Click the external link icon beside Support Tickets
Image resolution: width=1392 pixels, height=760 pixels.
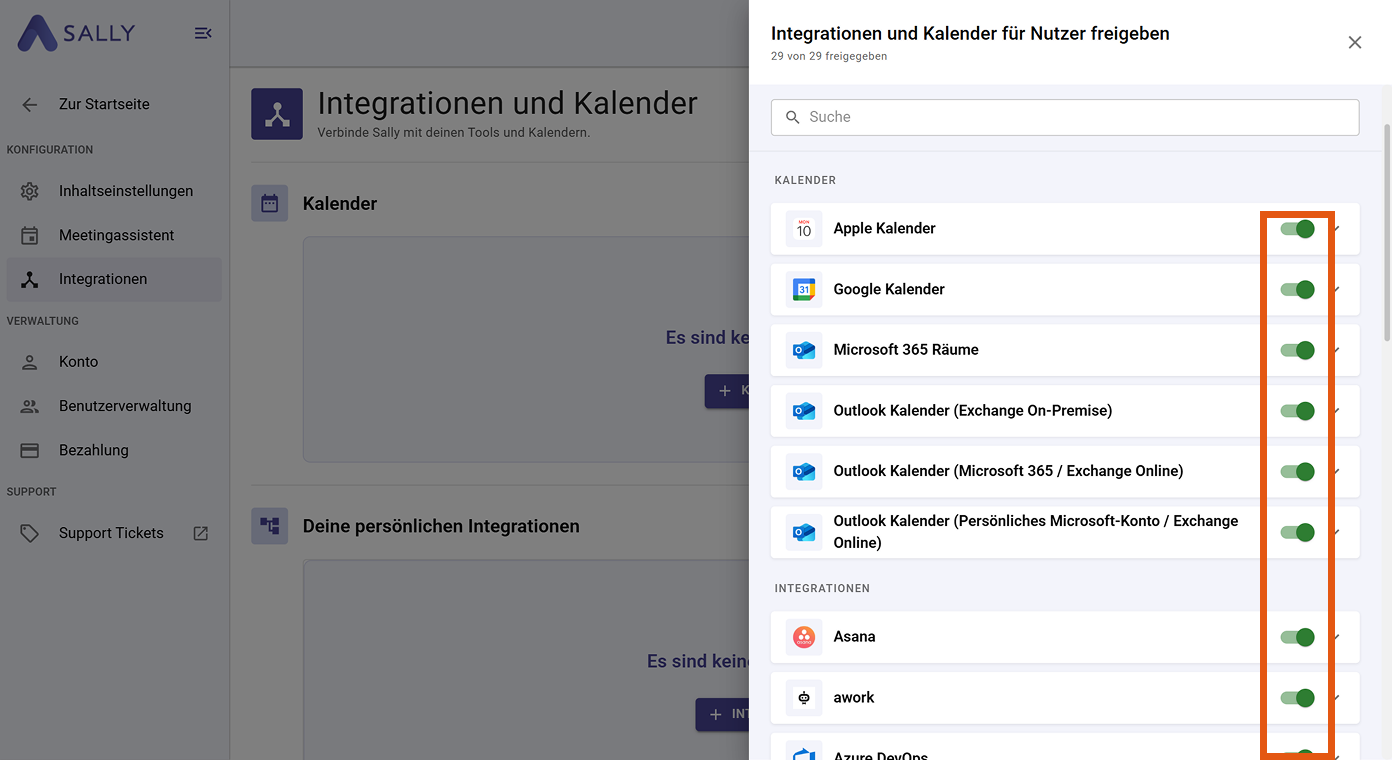point(201,533)
